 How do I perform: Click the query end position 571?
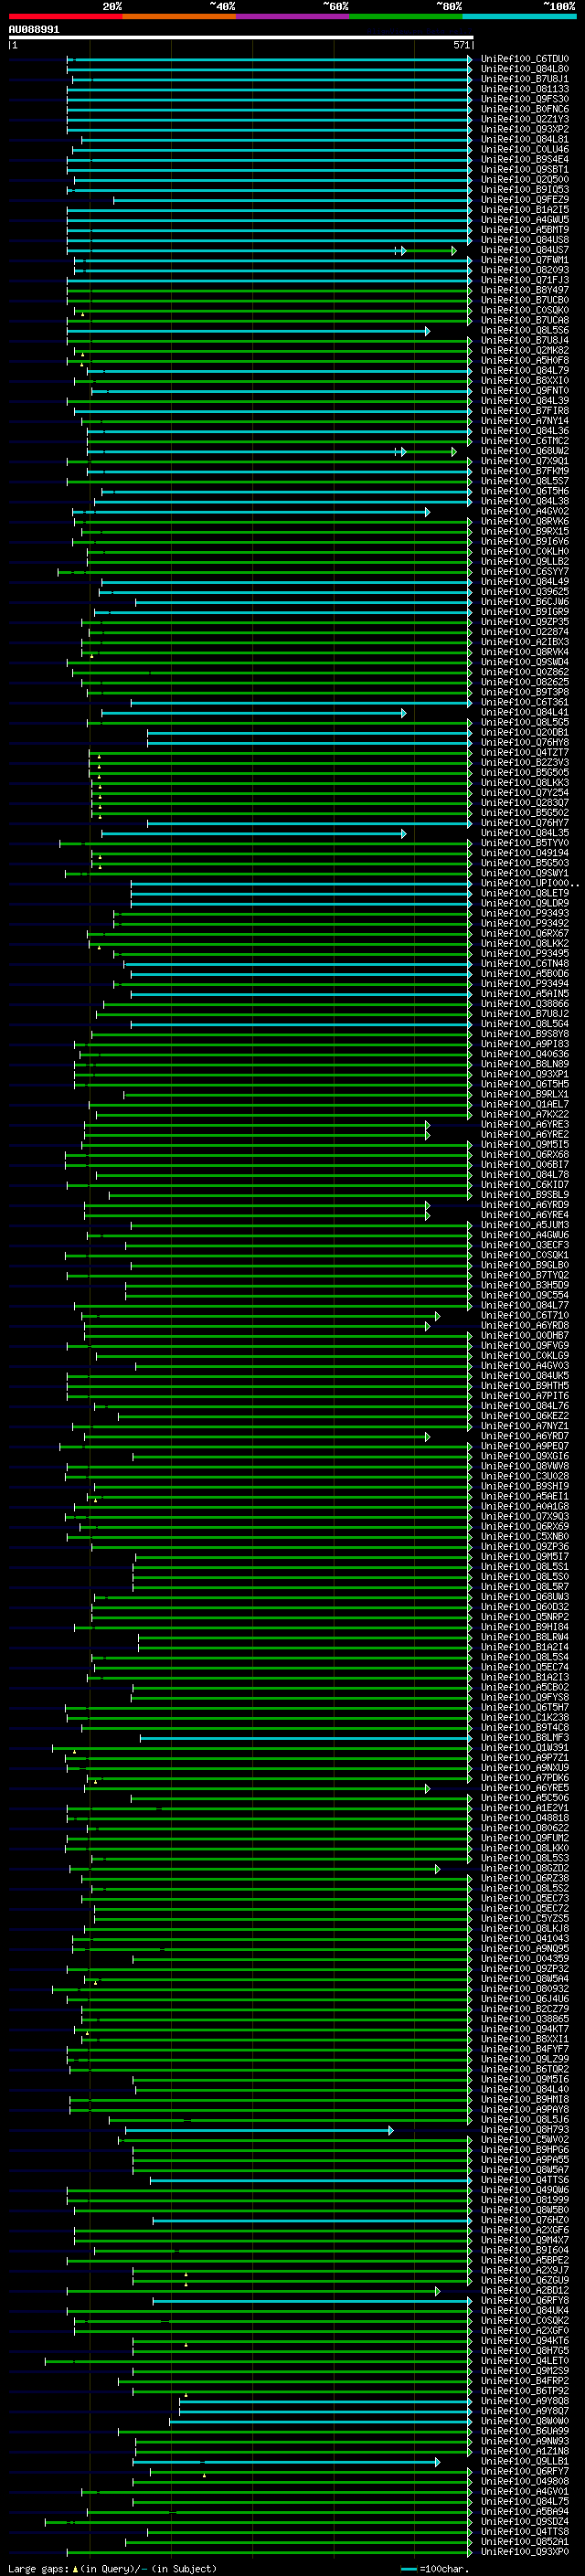tap(461, 45)
